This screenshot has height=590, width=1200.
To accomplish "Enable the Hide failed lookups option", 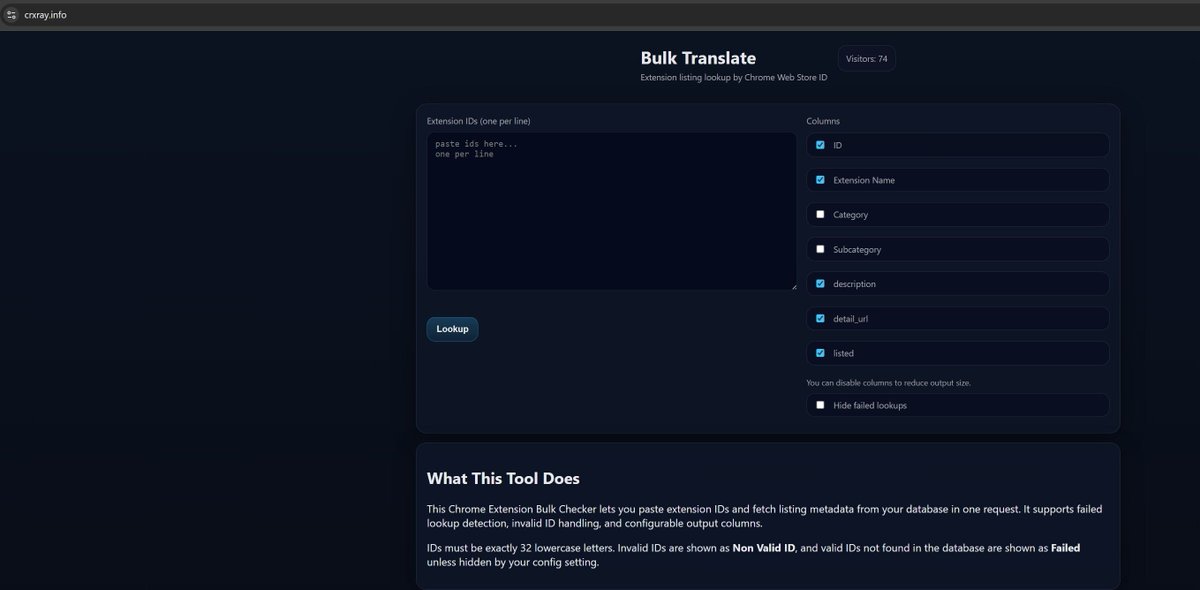I will tap(820, 404).
